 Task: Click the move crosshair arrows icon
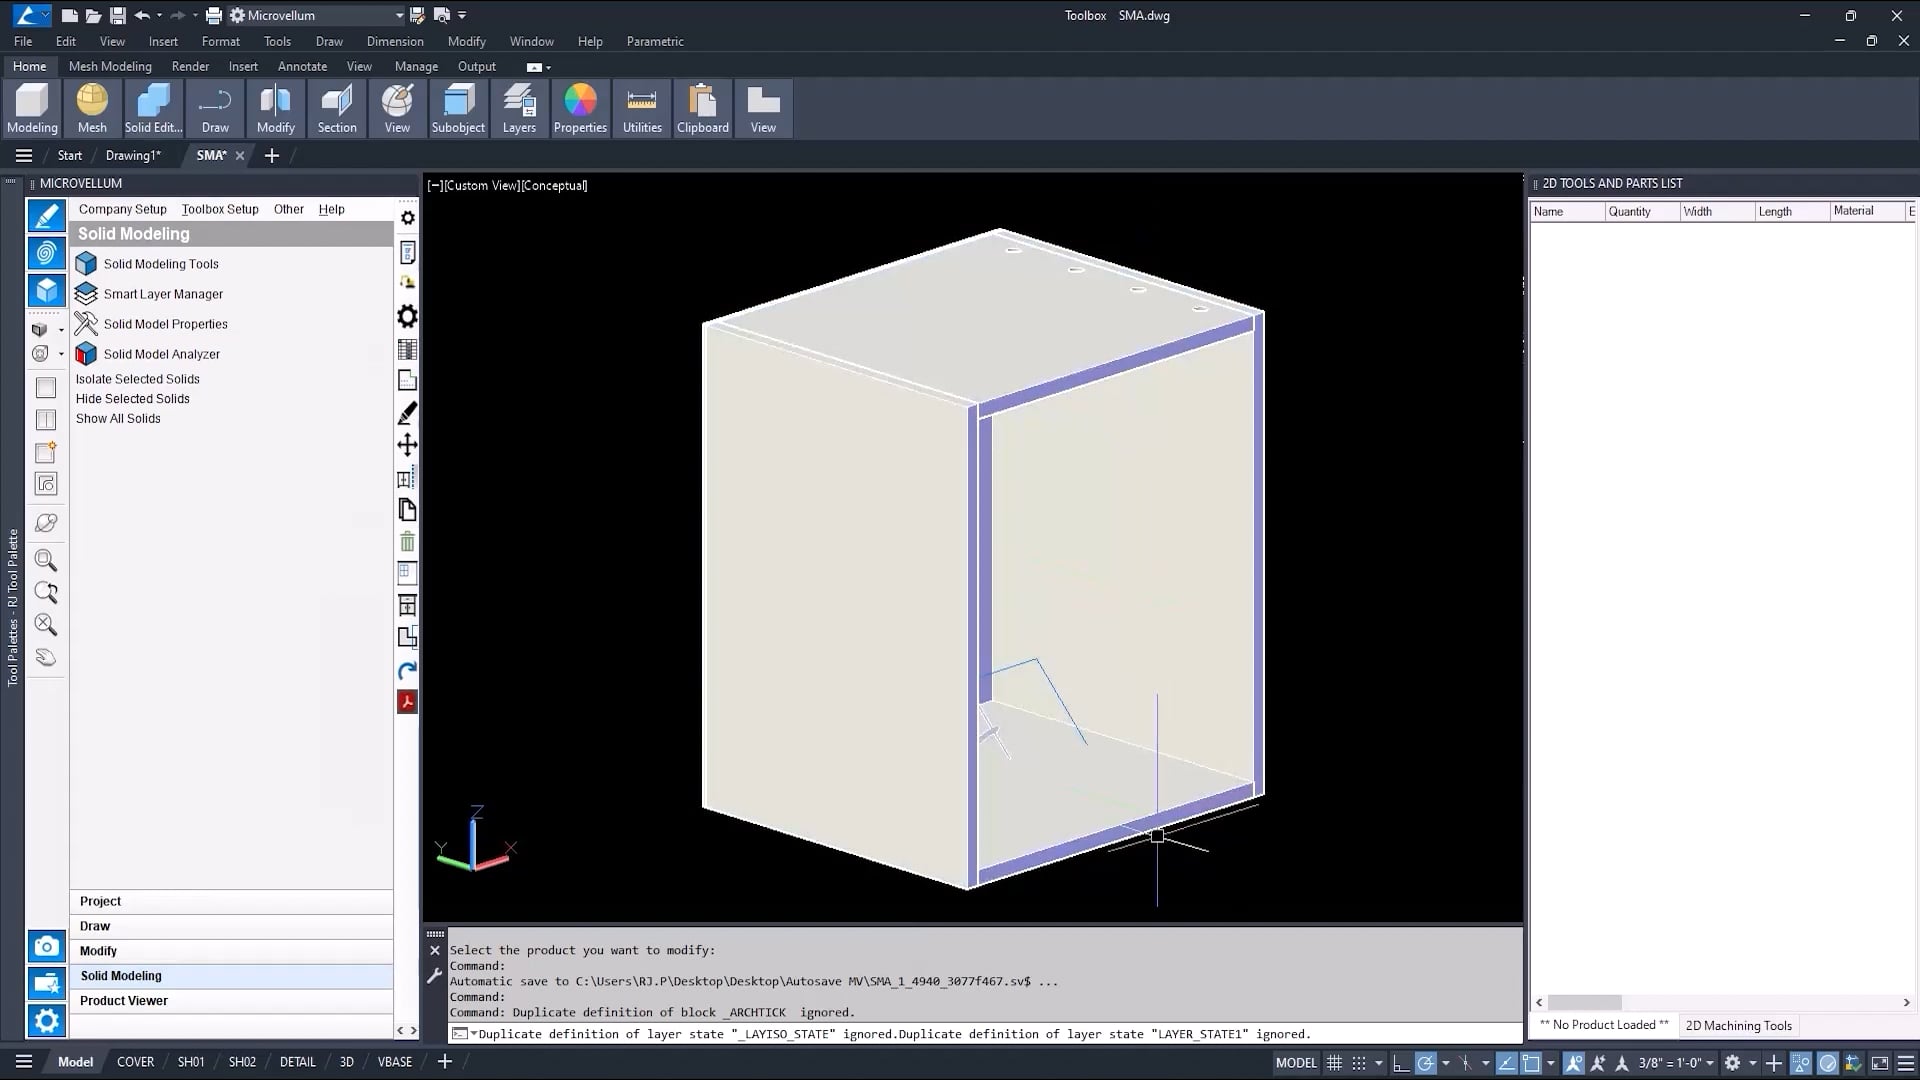pyautogui.click(x=407, y=445)
